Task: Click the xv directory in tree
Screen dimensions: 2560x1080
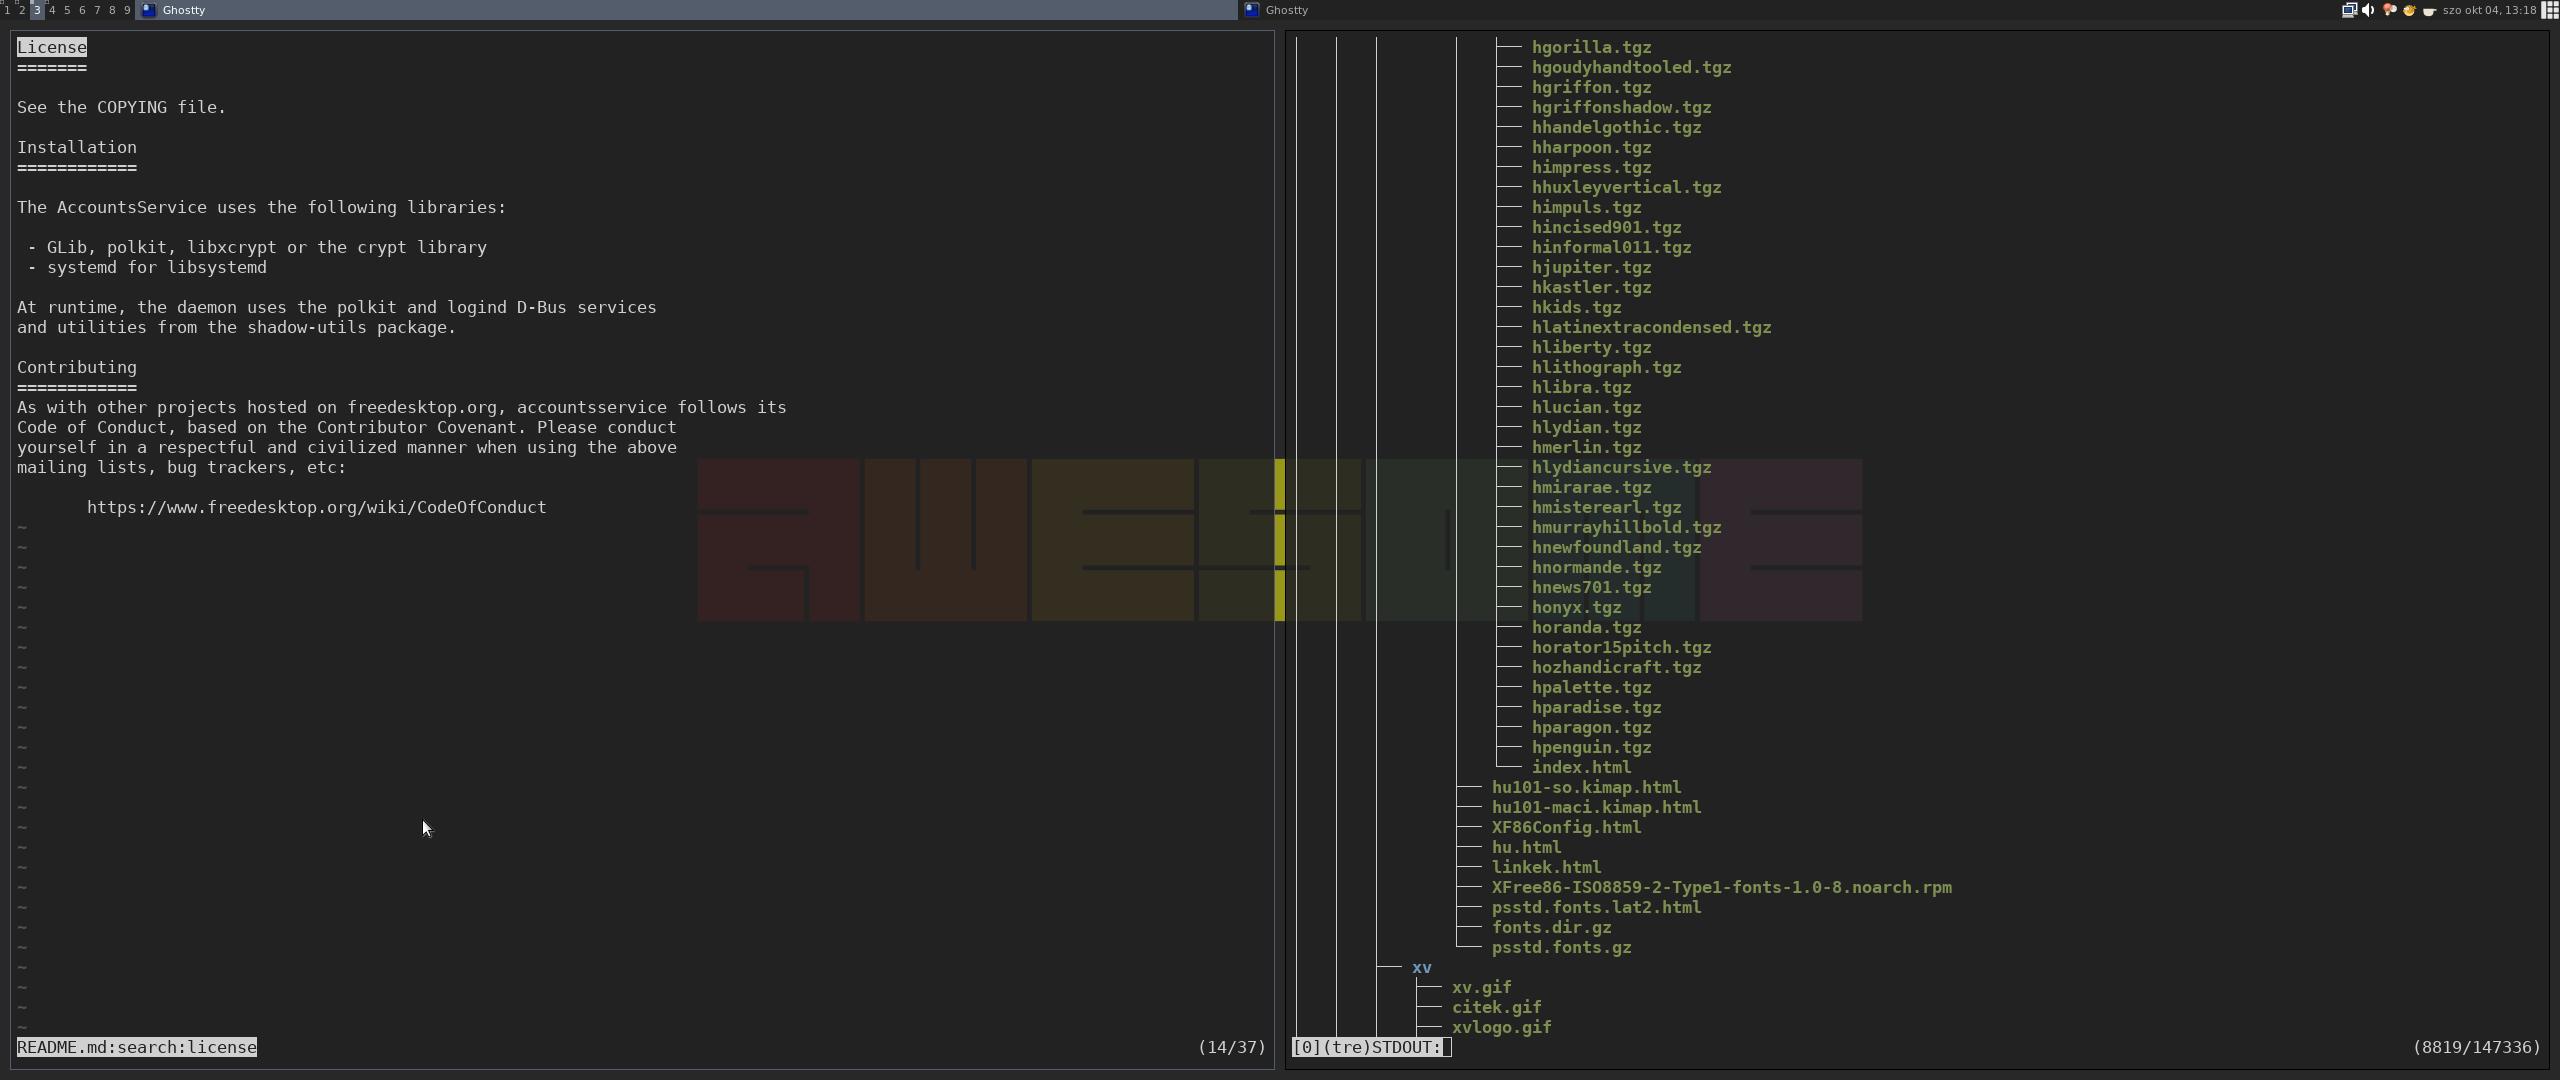Action: (1421, 967)
